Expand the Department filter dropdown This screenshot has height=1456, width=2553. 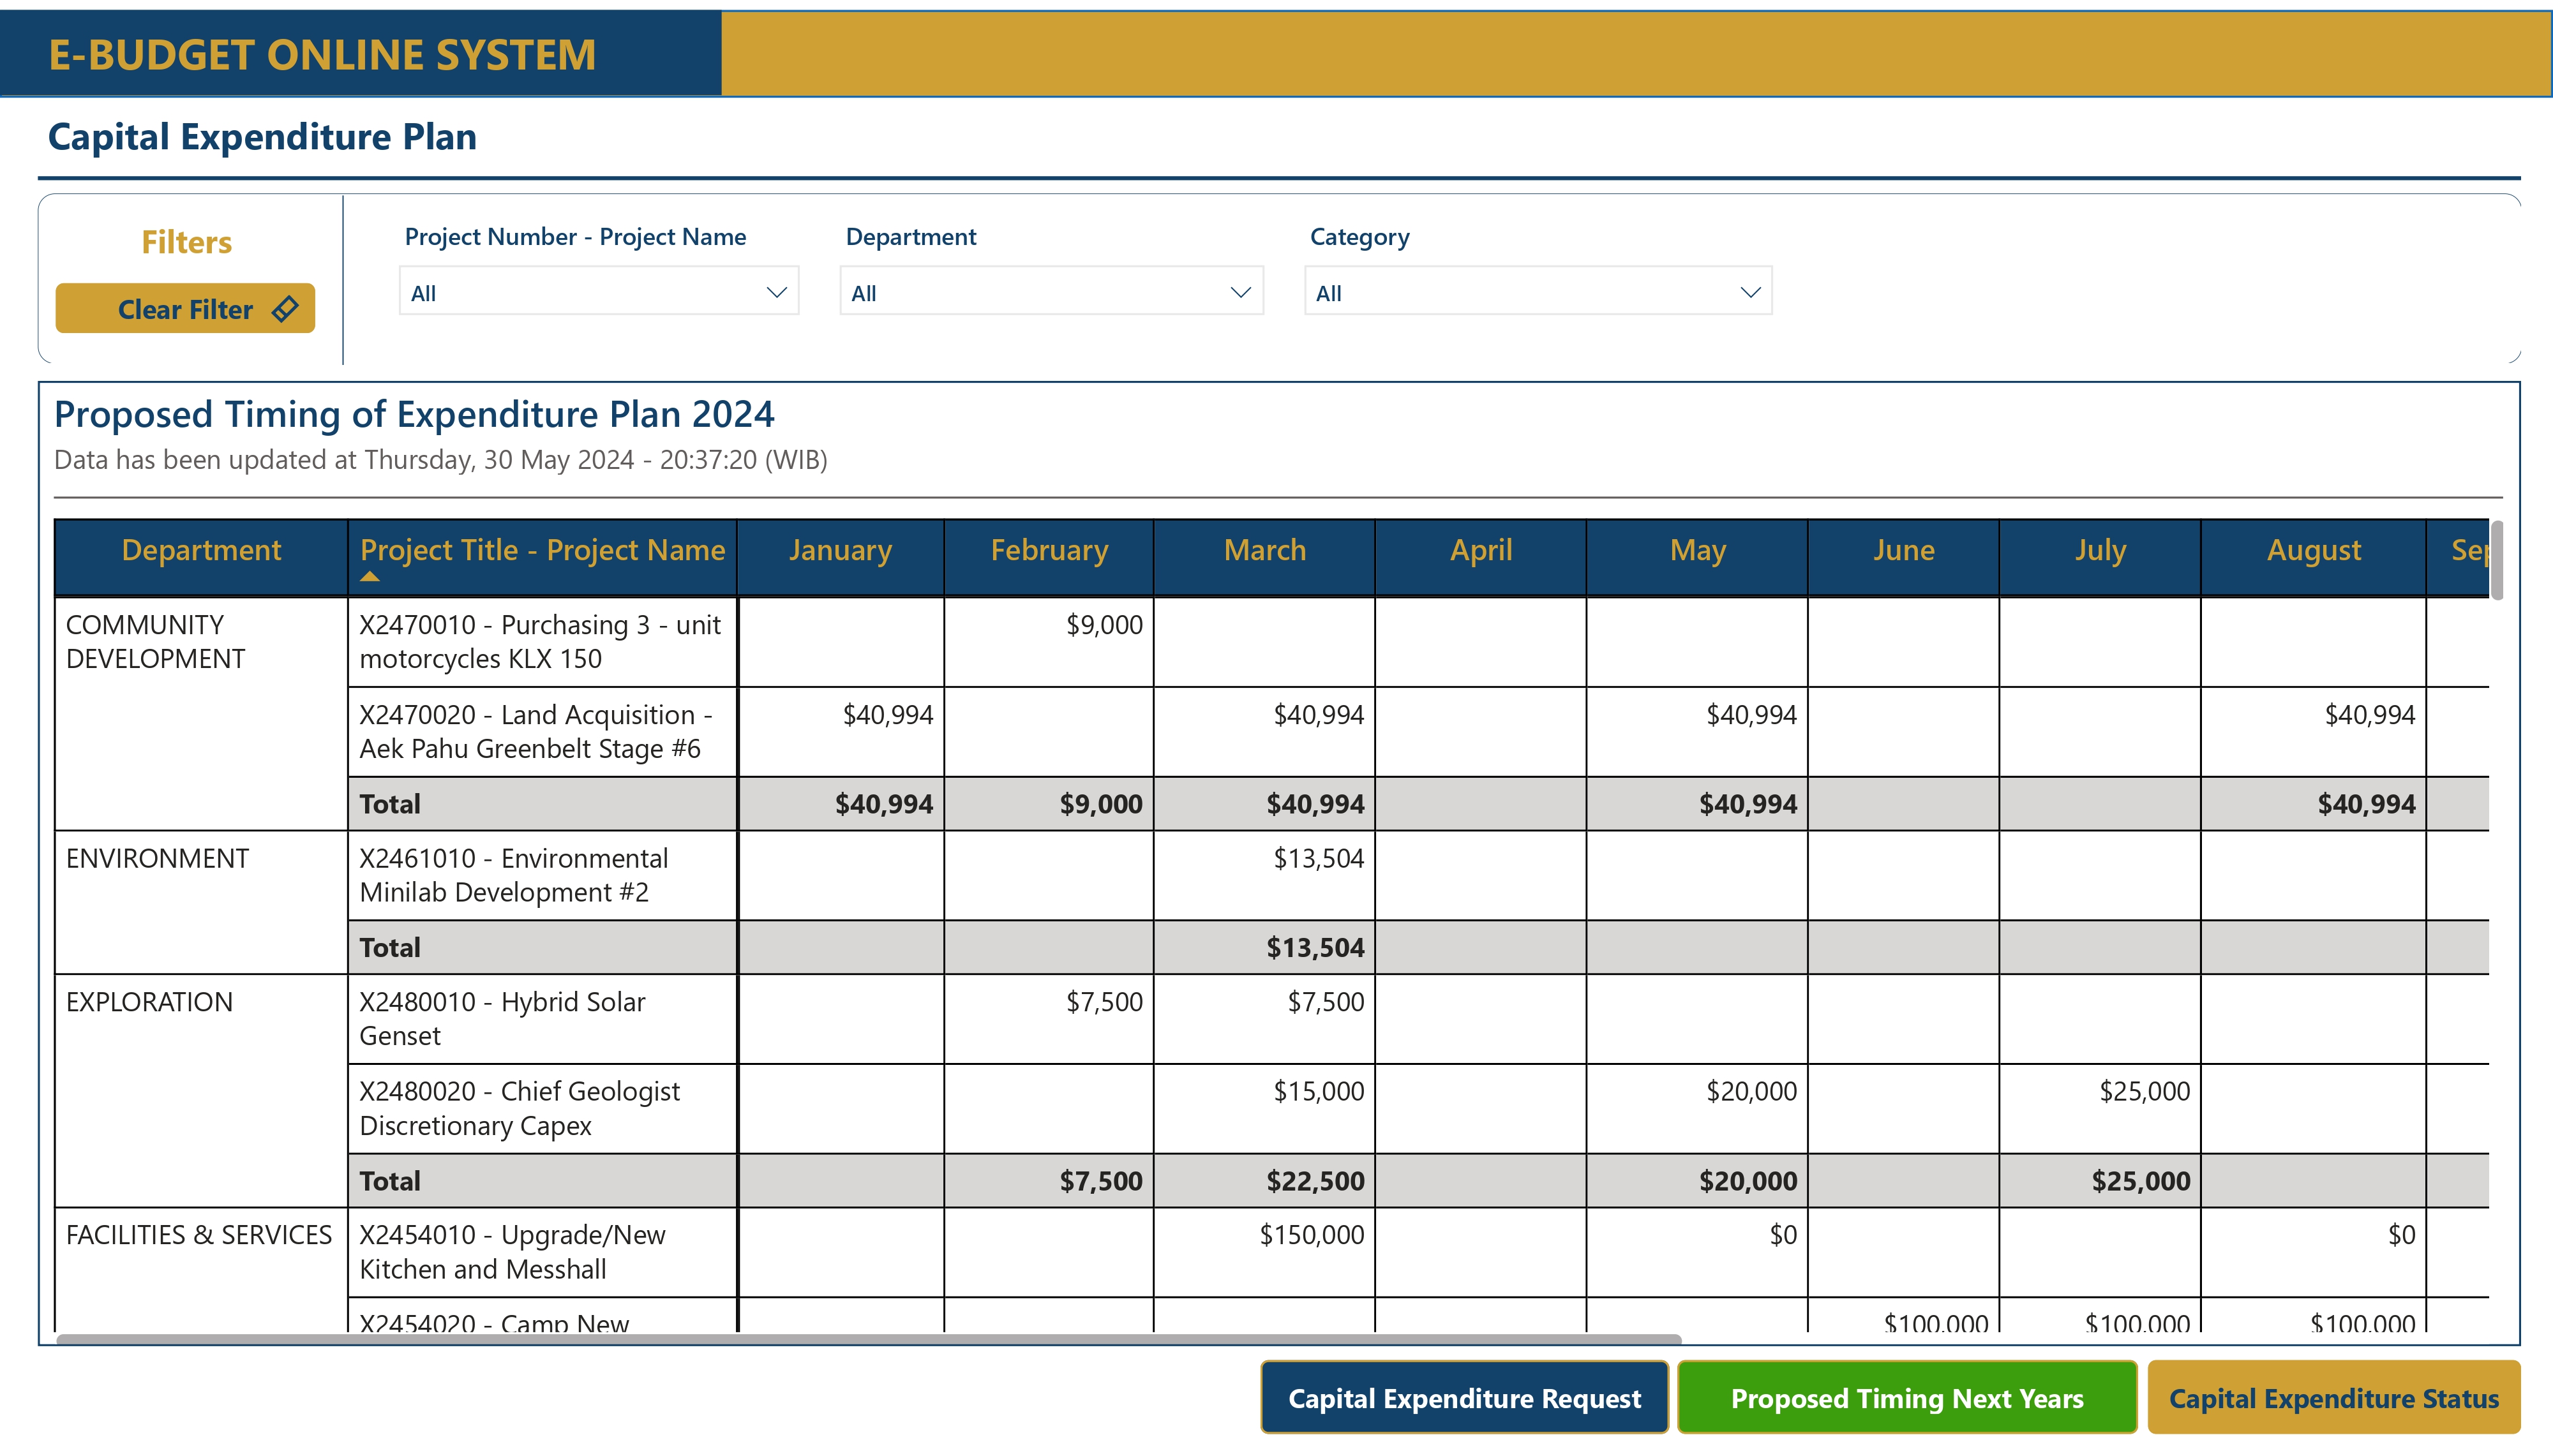point(1050,292)
